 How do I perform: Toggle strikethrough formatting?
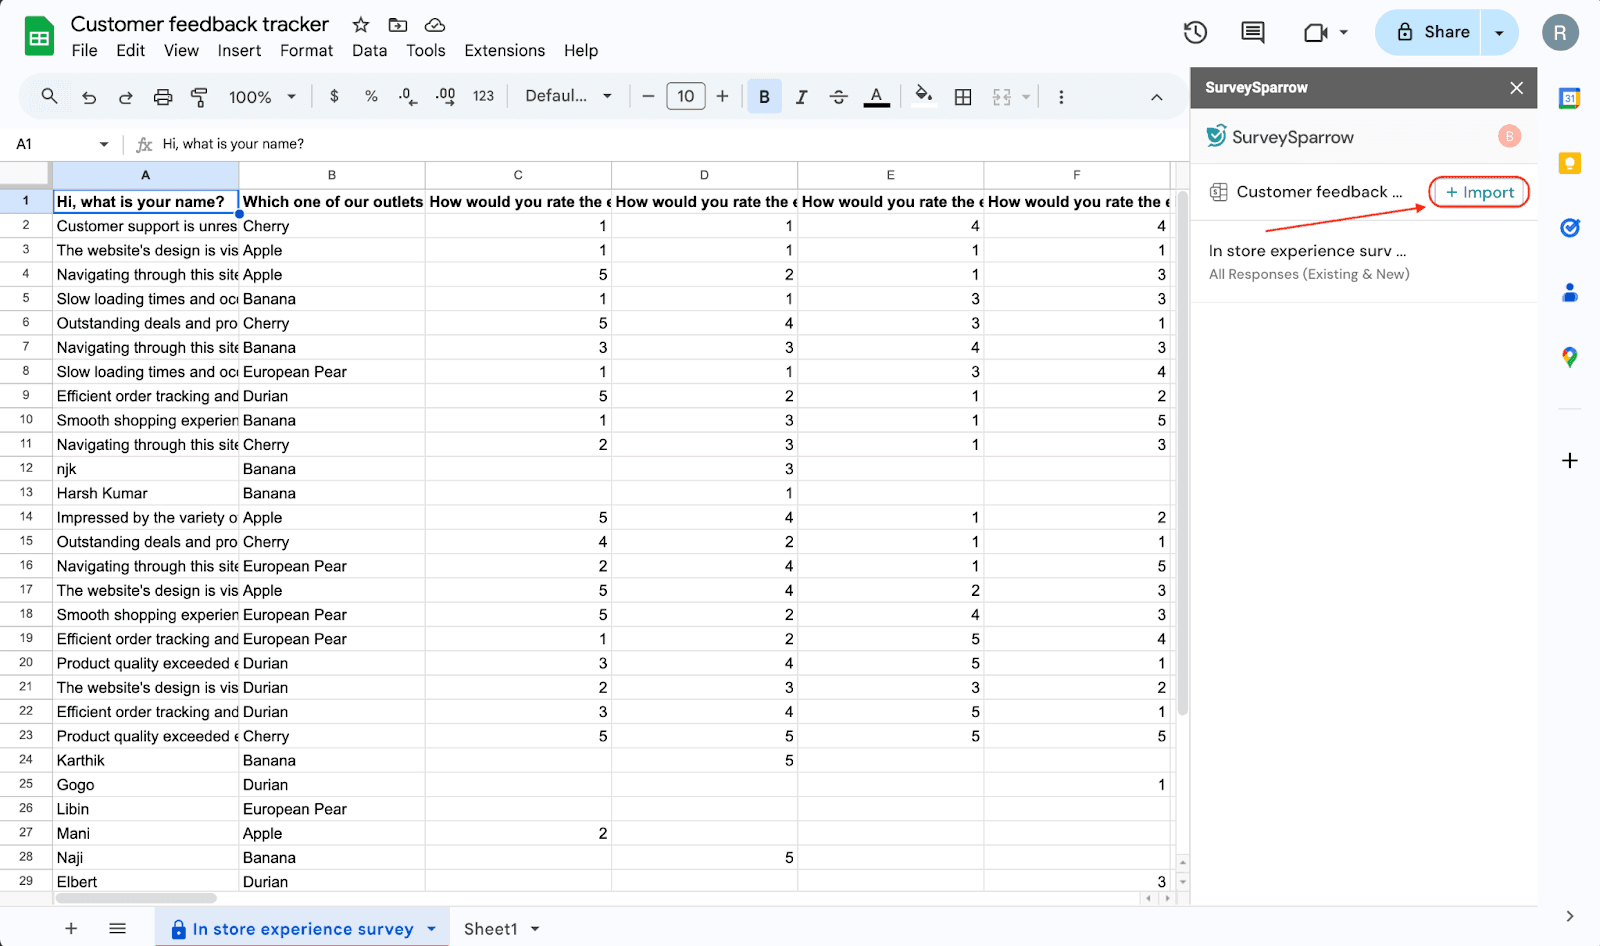tap(838, 97)
